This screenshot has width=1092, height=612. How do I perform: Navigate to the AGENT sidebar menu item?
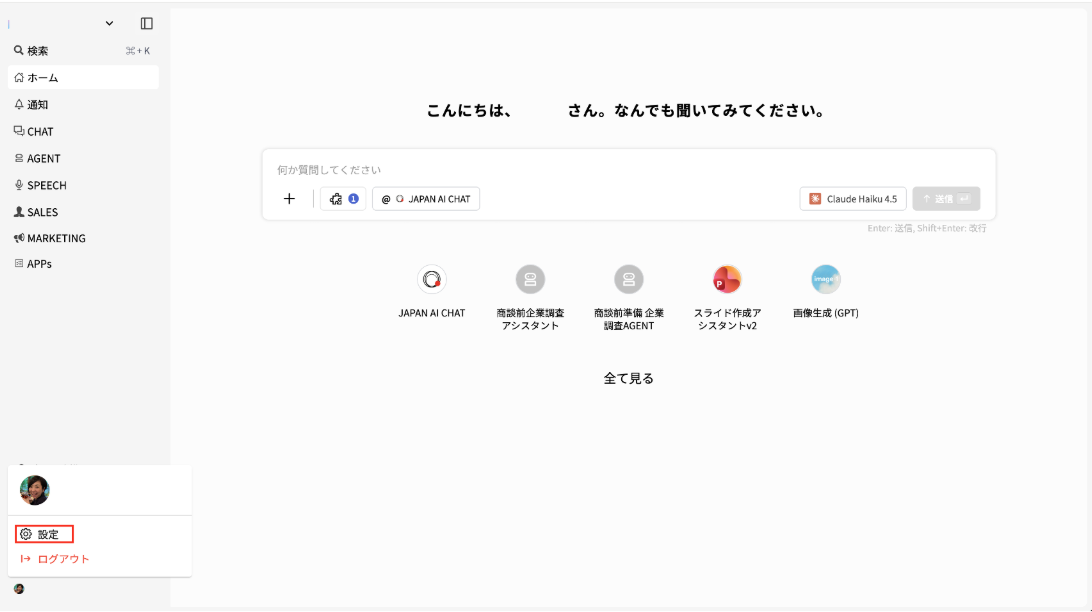tap(18, 158)
